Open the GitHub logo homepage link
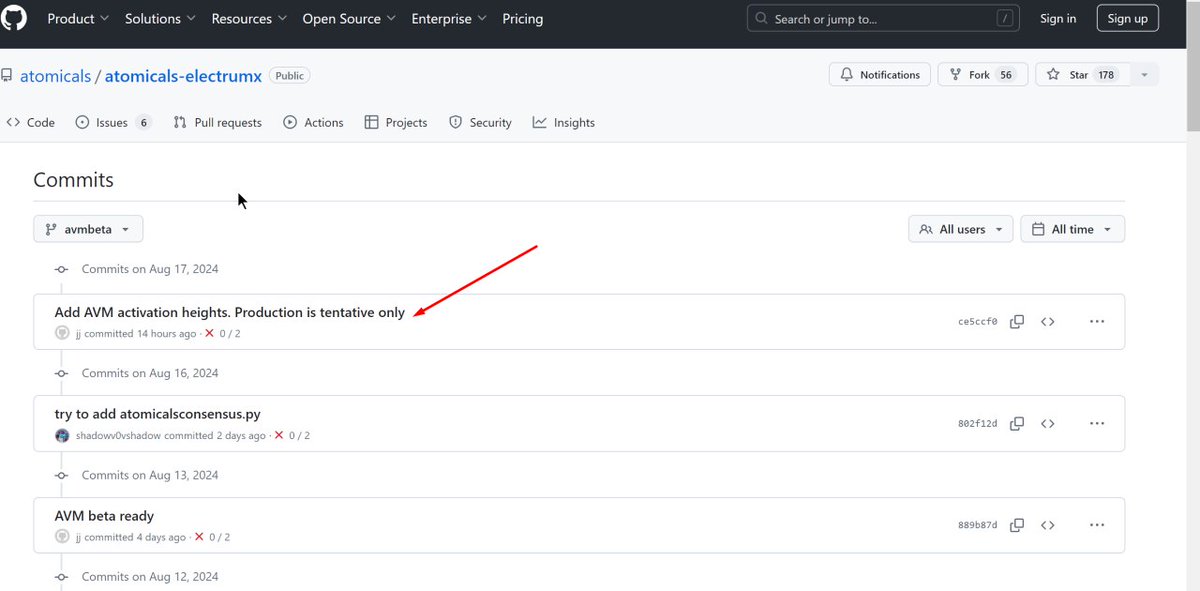Image resolution: width=1200 pixels, height=591 pixels. (x=15, y=18)
